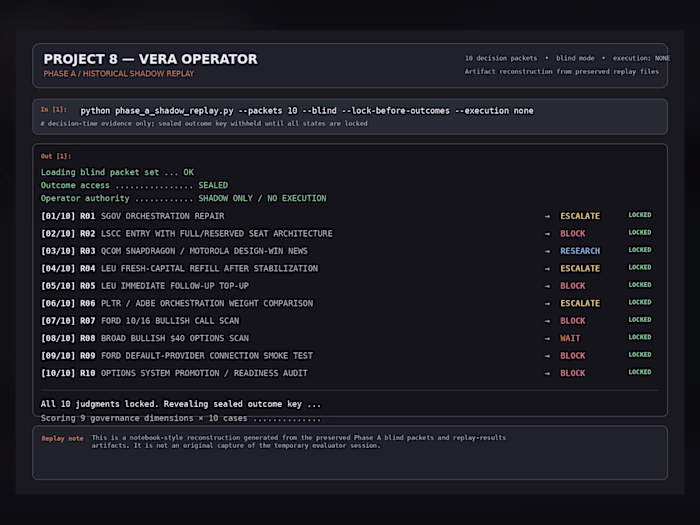Click the WAIT verdict for R08

click(x=570, y=338)
